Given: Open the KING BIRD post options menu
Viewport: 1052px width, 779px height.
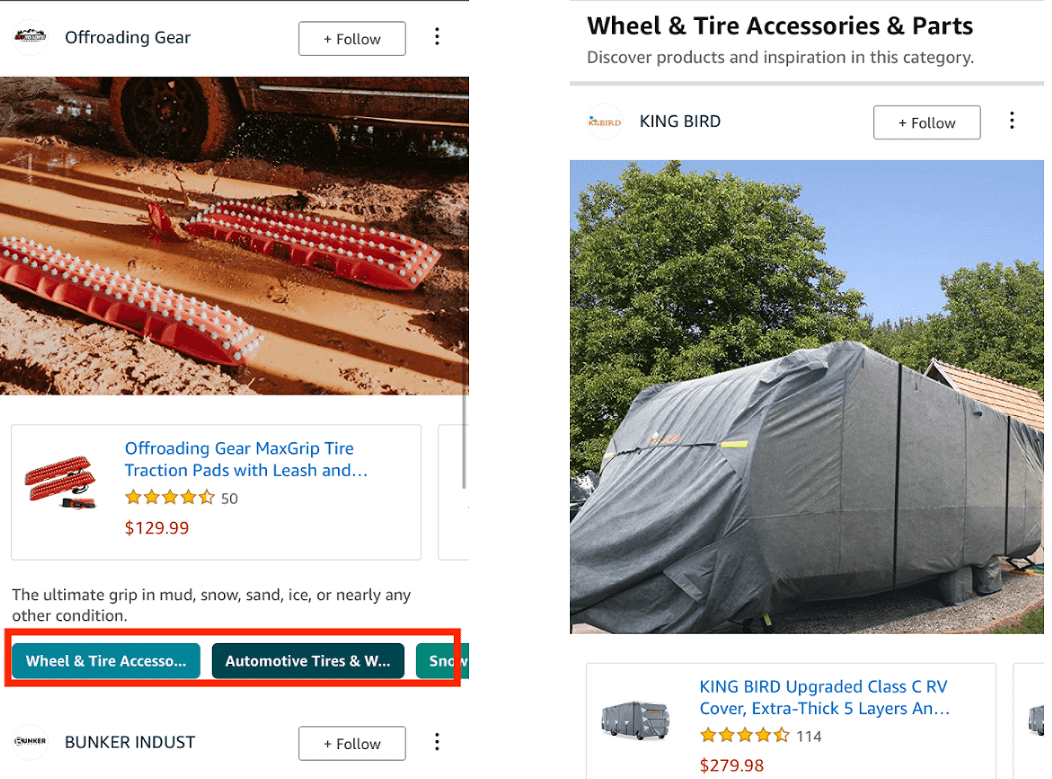Looking at the screenshot, I should pos(1012,121).
